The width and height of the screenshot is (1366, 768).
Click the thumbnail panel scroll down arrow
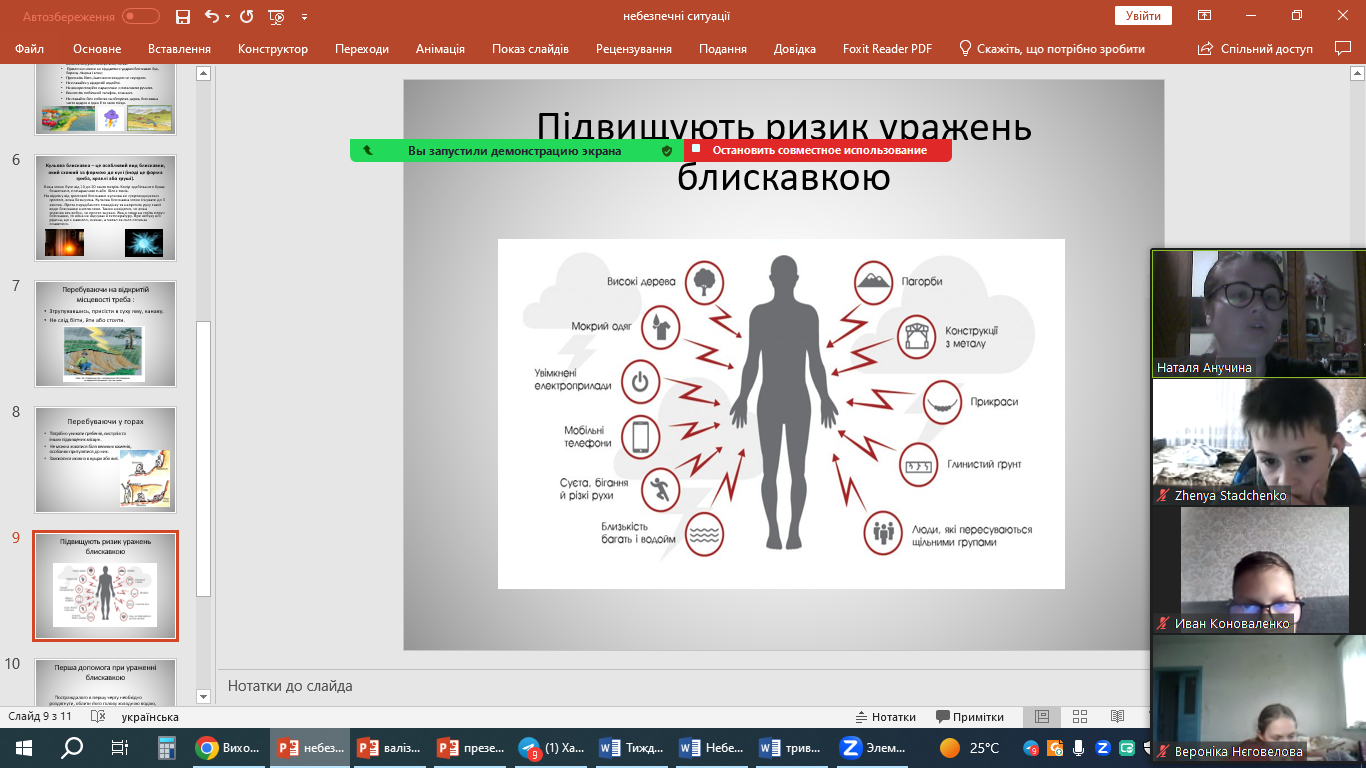(204, 696)
